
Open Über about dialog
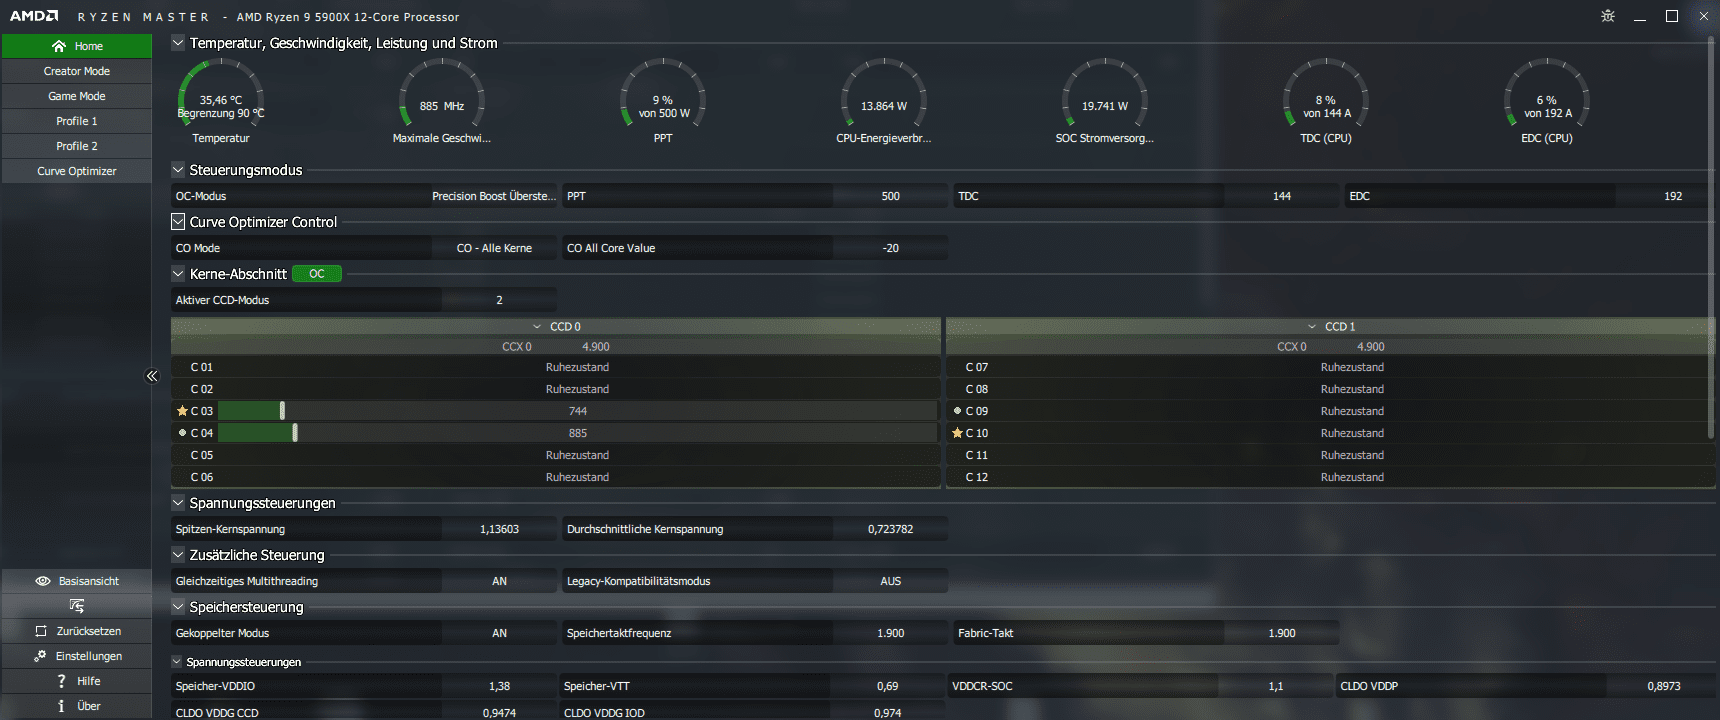pos(77,706)
